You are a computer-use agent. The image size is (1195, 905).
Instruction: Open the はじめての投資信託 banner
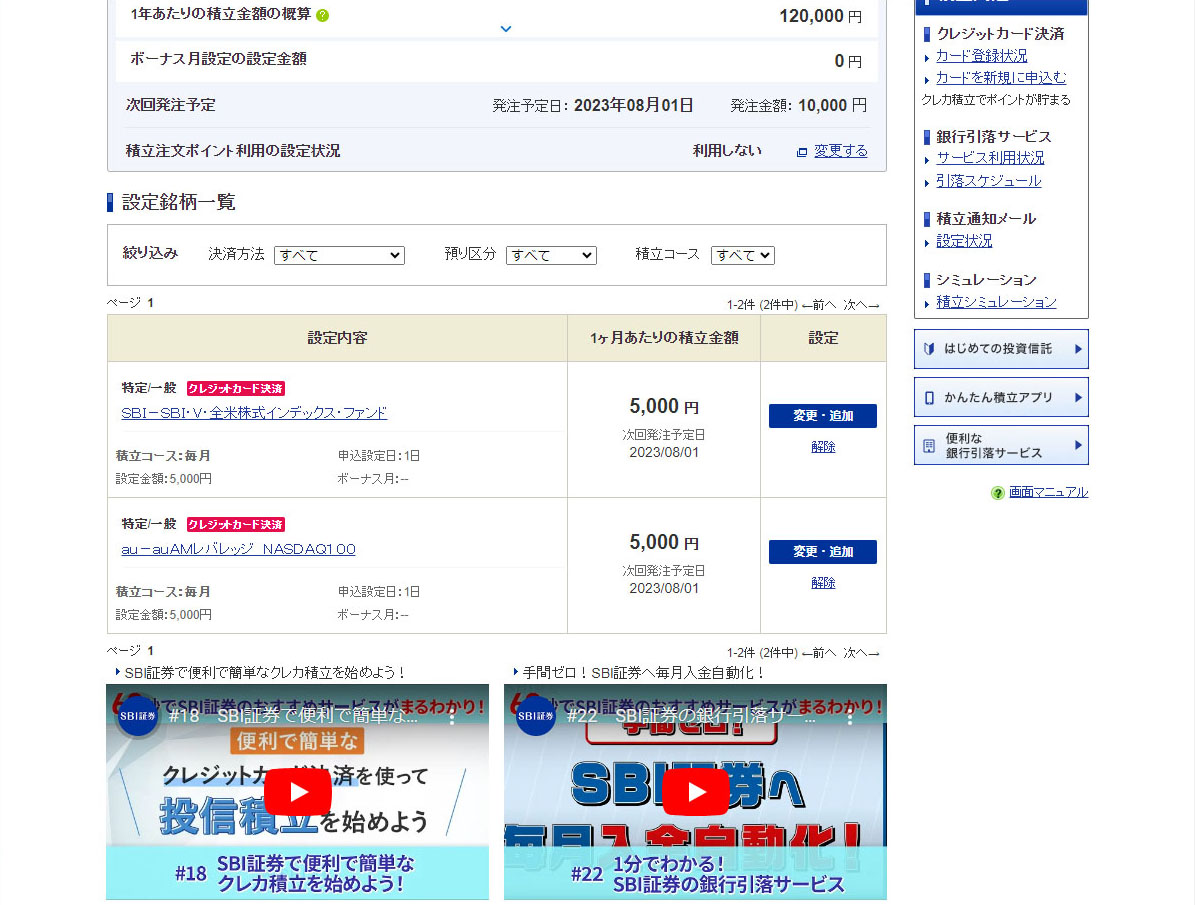1000,349
